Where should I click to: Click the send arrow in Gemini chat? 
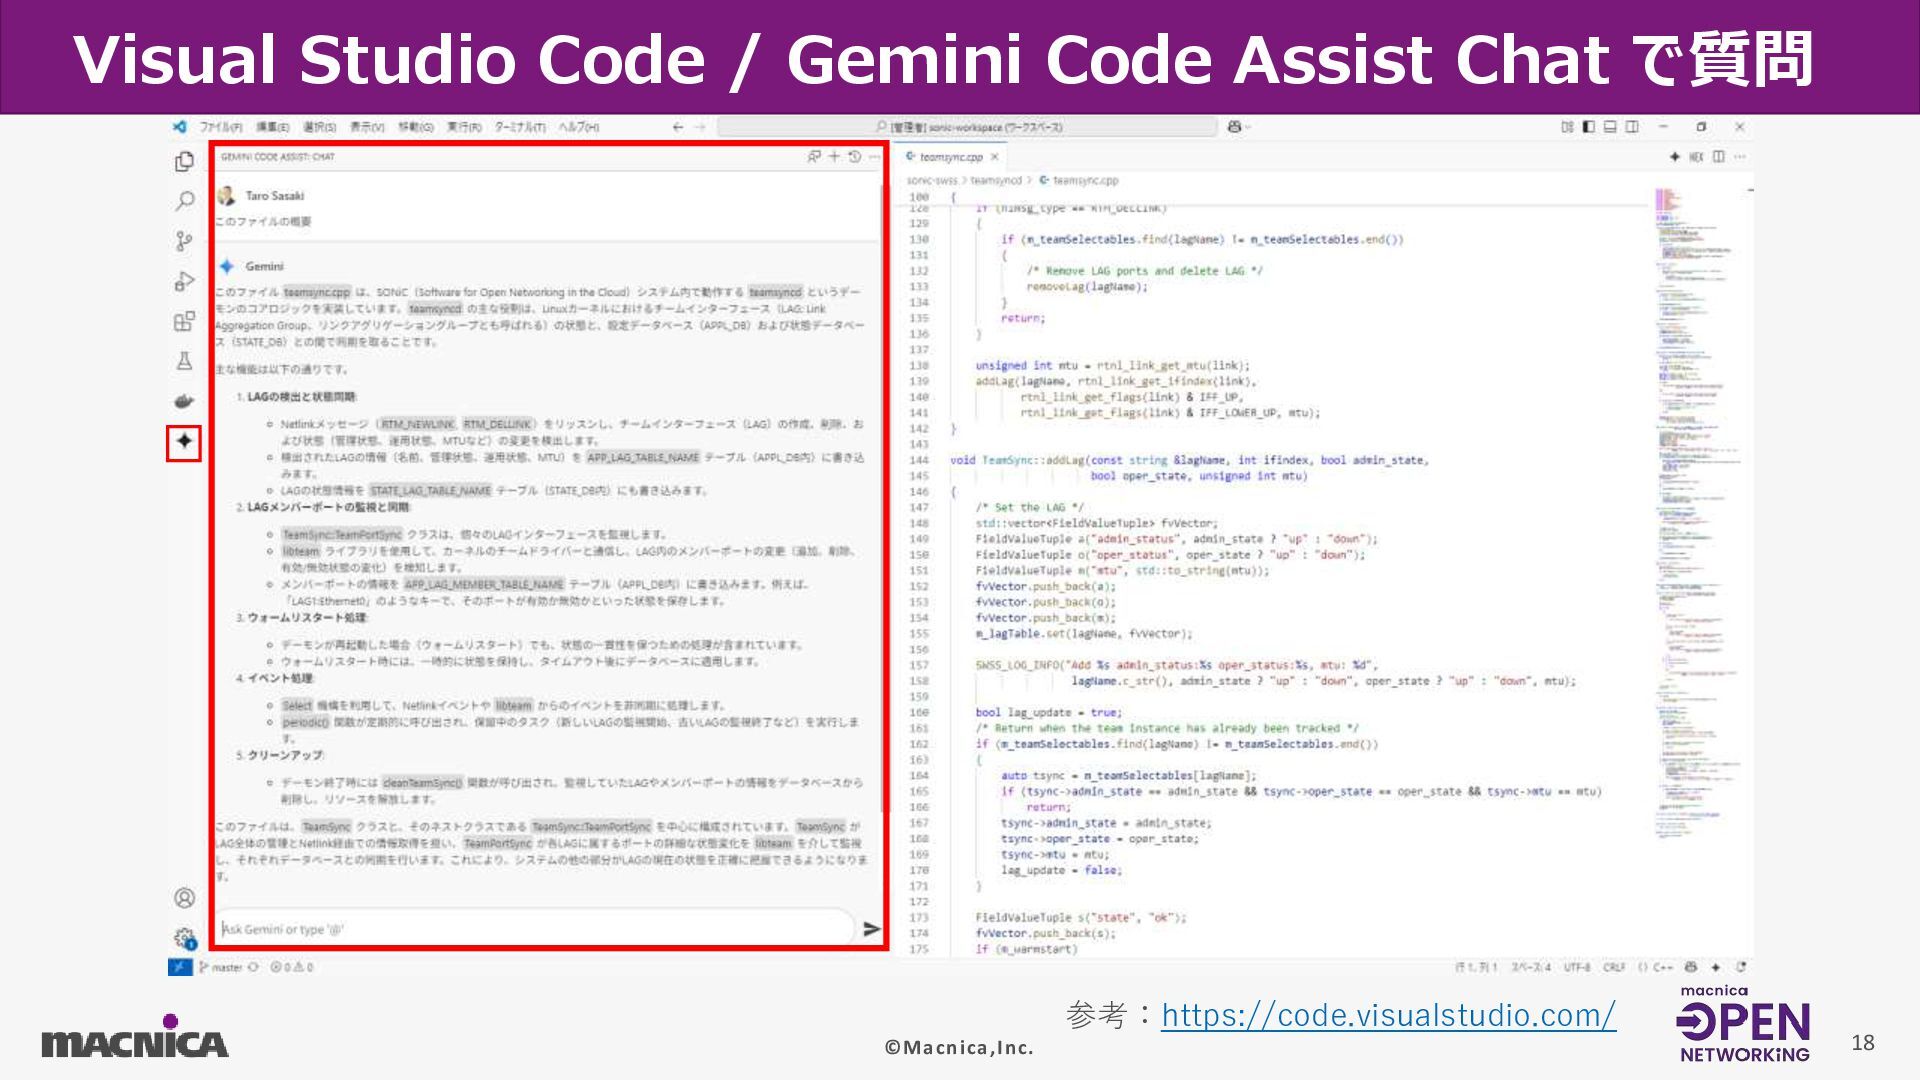tap(871, 929)
